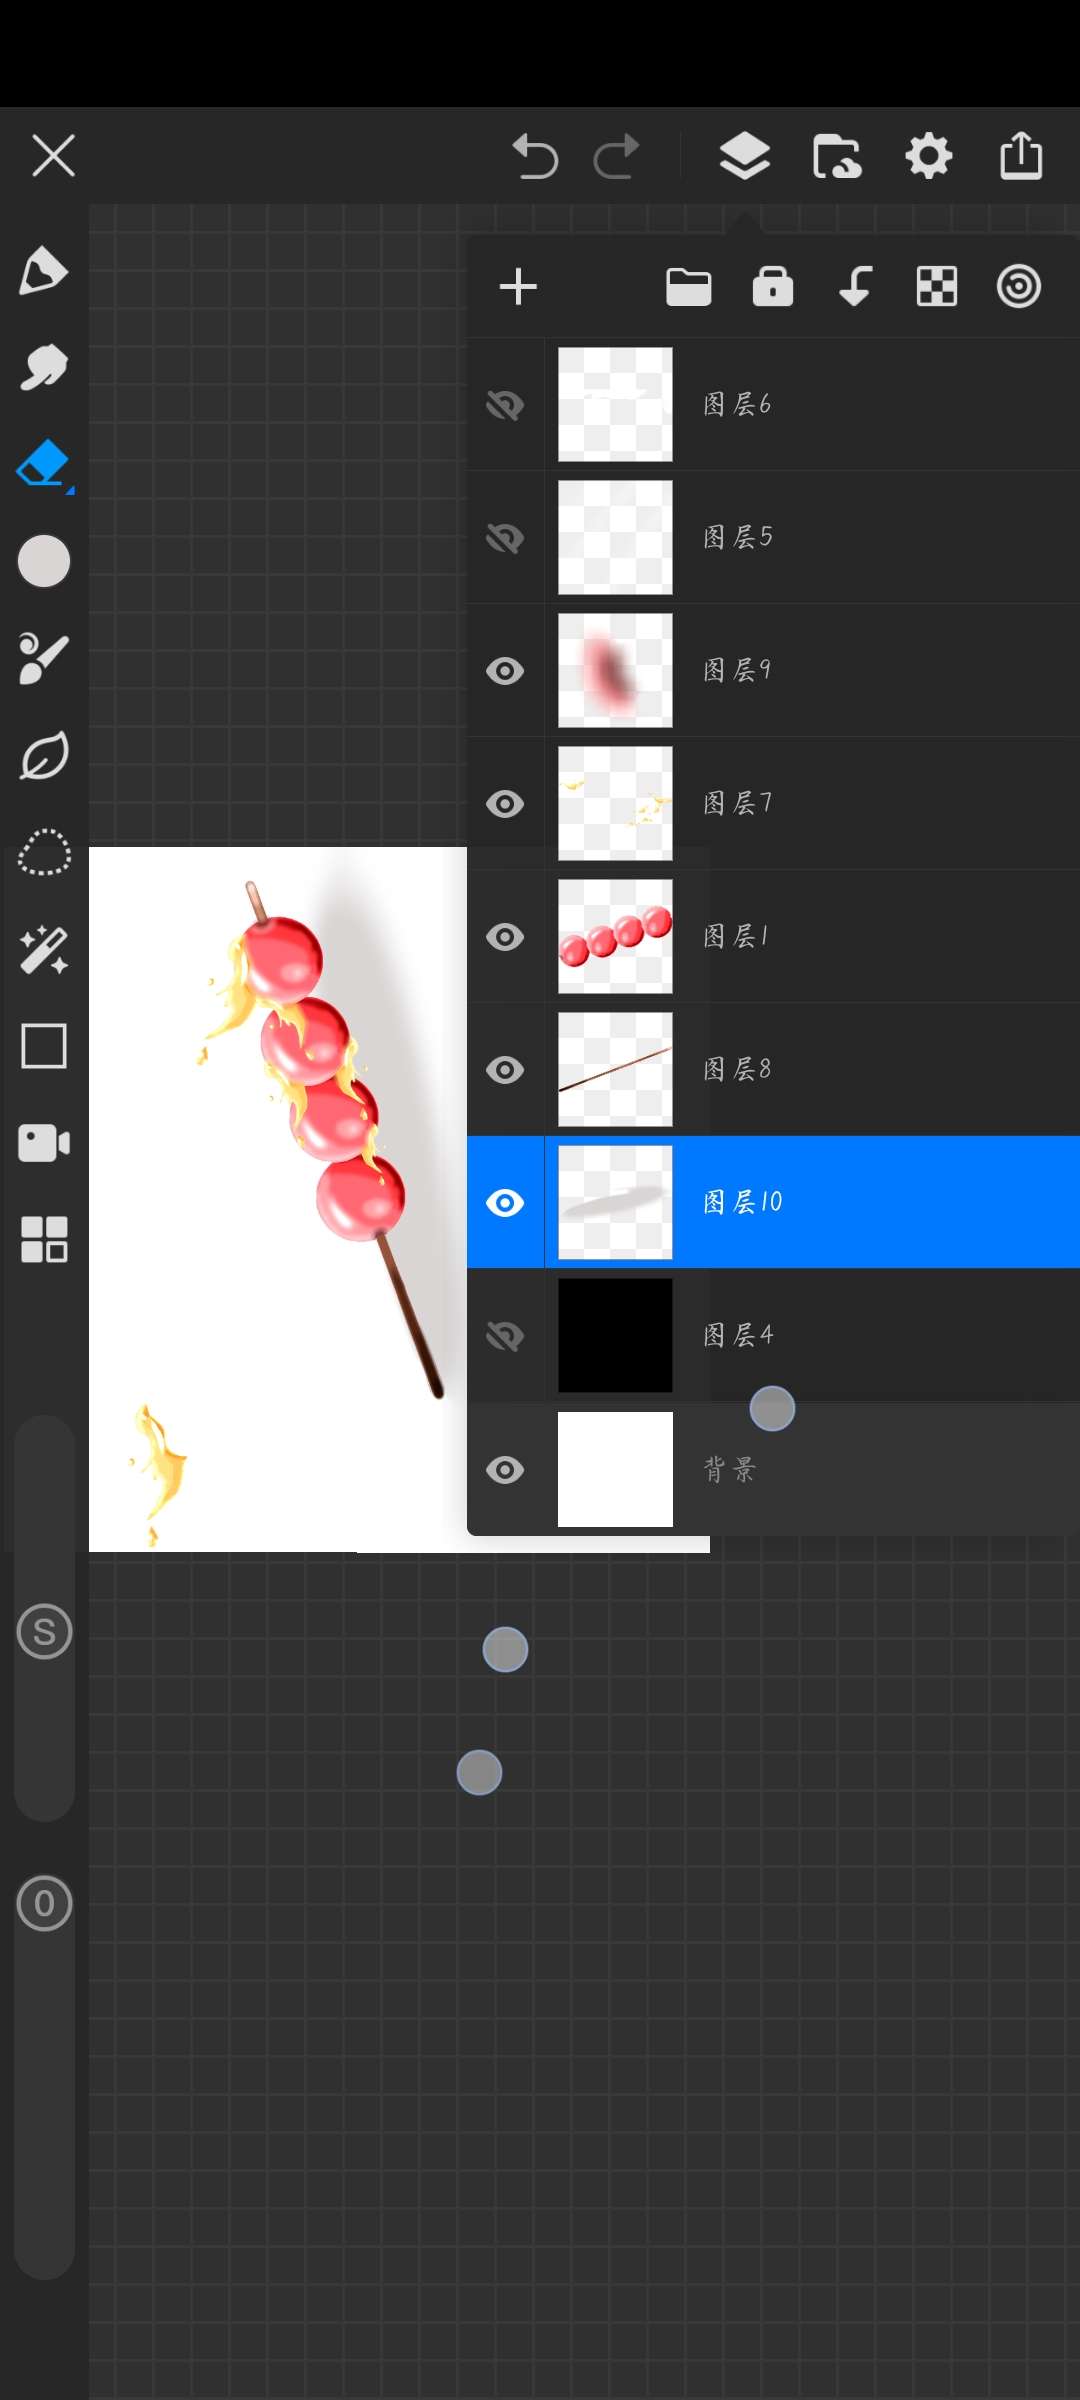Image resolution: width=1080 pixels, height=2400 pixels.
Task: Show hidden layer 图层4
Action: (505, 1336)
